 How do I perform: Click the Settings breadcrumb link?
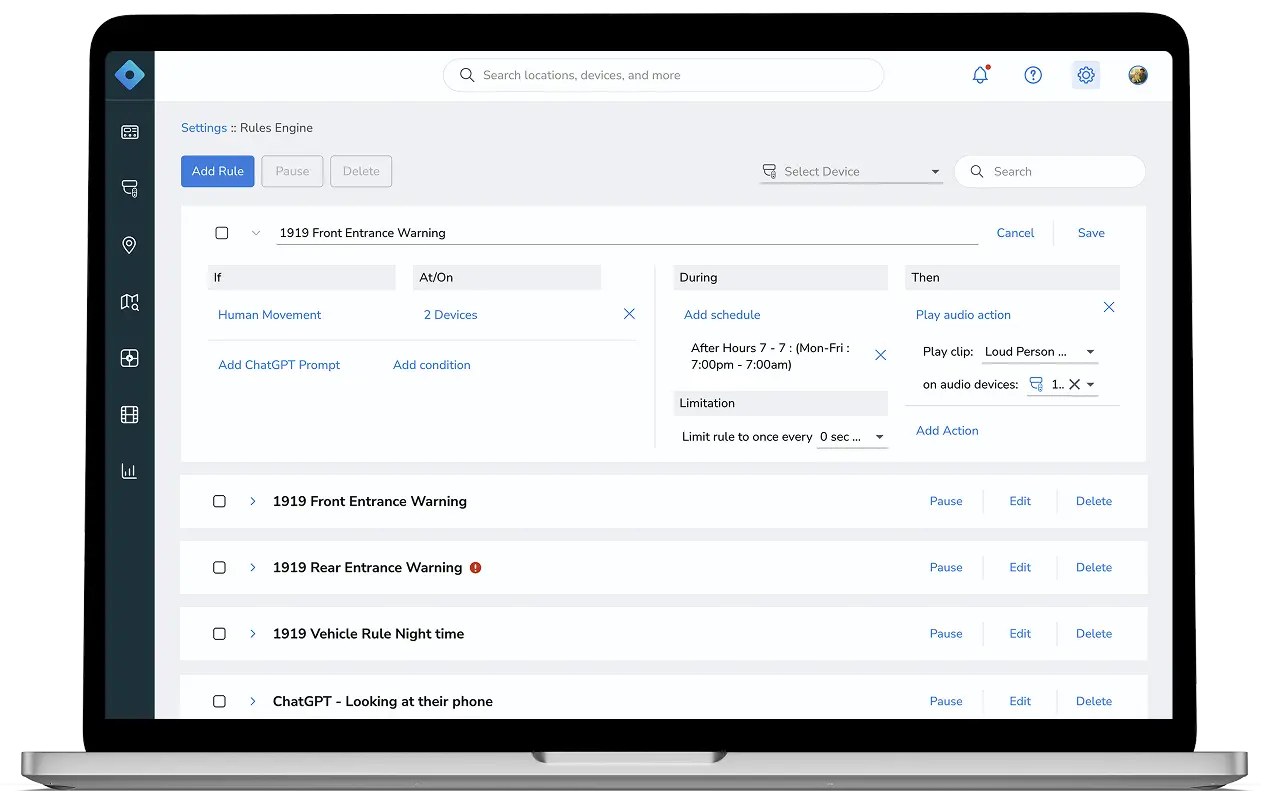pos(204,128)
